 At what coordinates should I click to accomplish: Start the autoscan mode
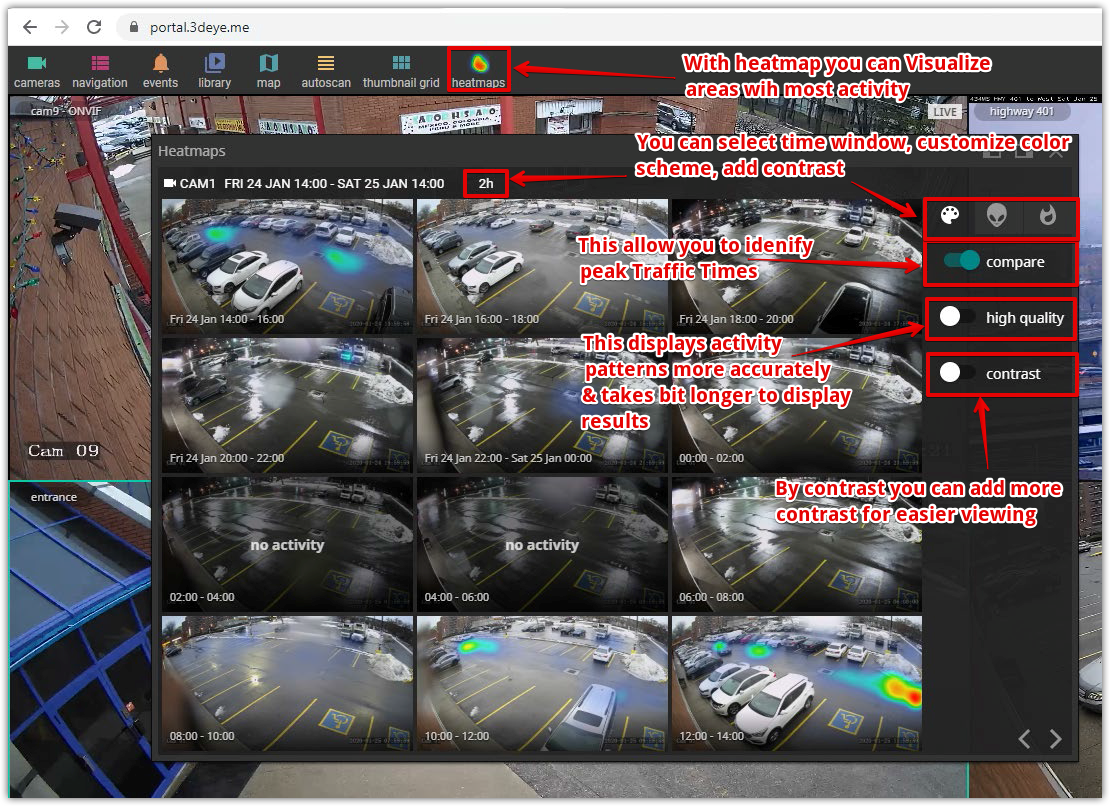[x=326, y=70]
